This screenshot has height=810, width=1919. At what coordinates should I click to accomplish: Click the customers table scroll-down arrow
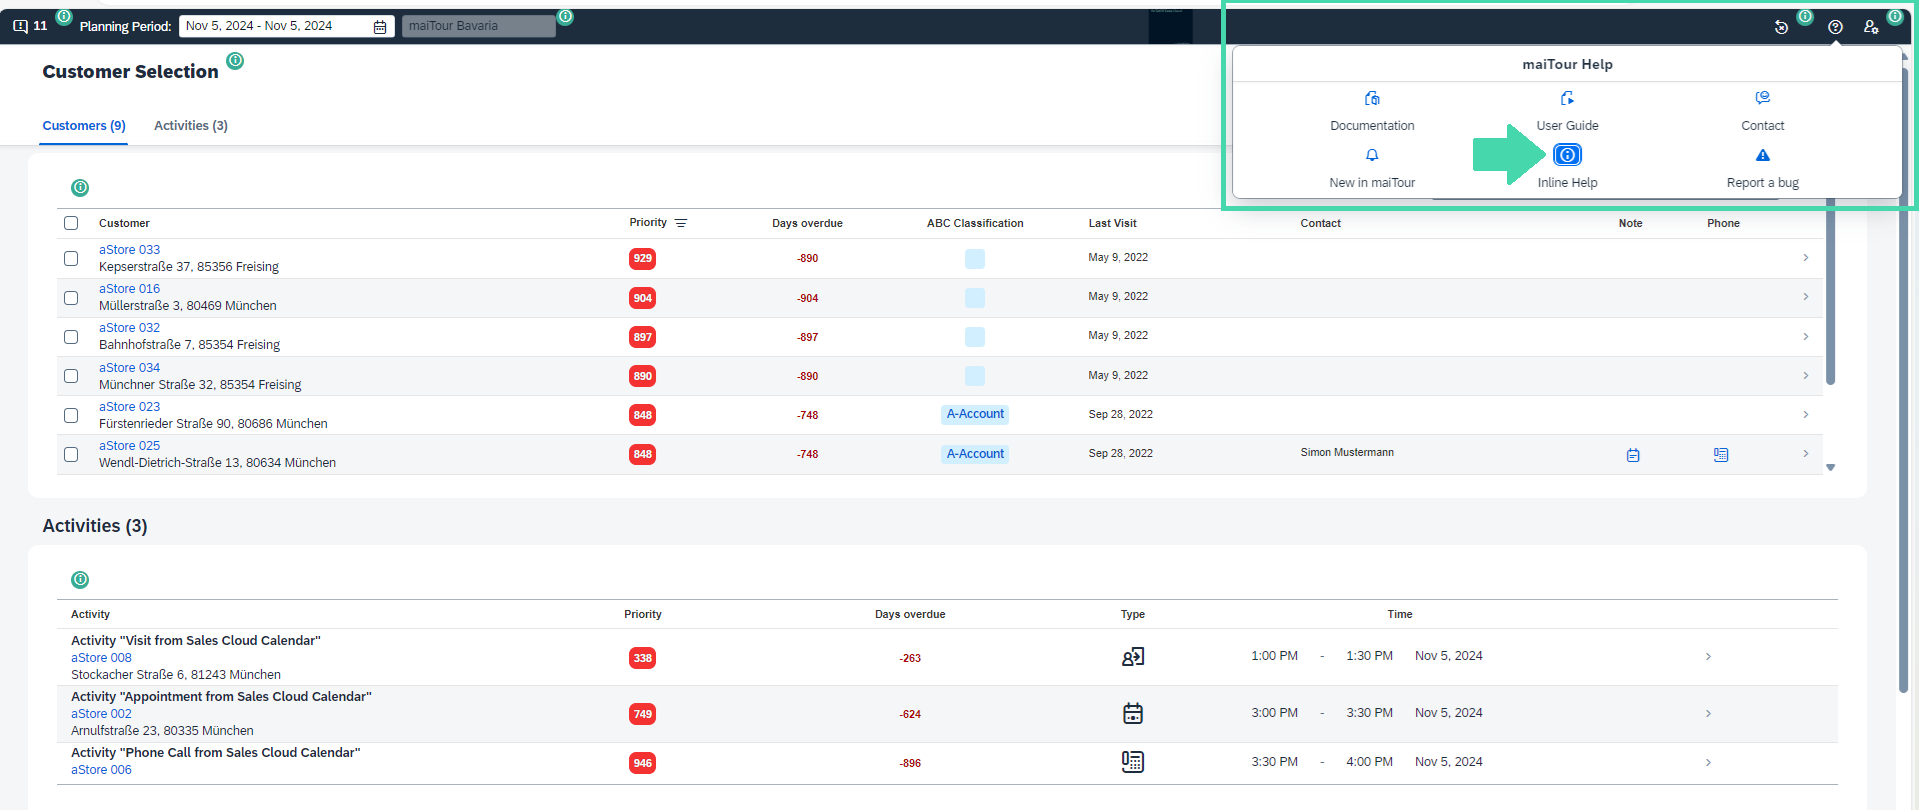1830,468
